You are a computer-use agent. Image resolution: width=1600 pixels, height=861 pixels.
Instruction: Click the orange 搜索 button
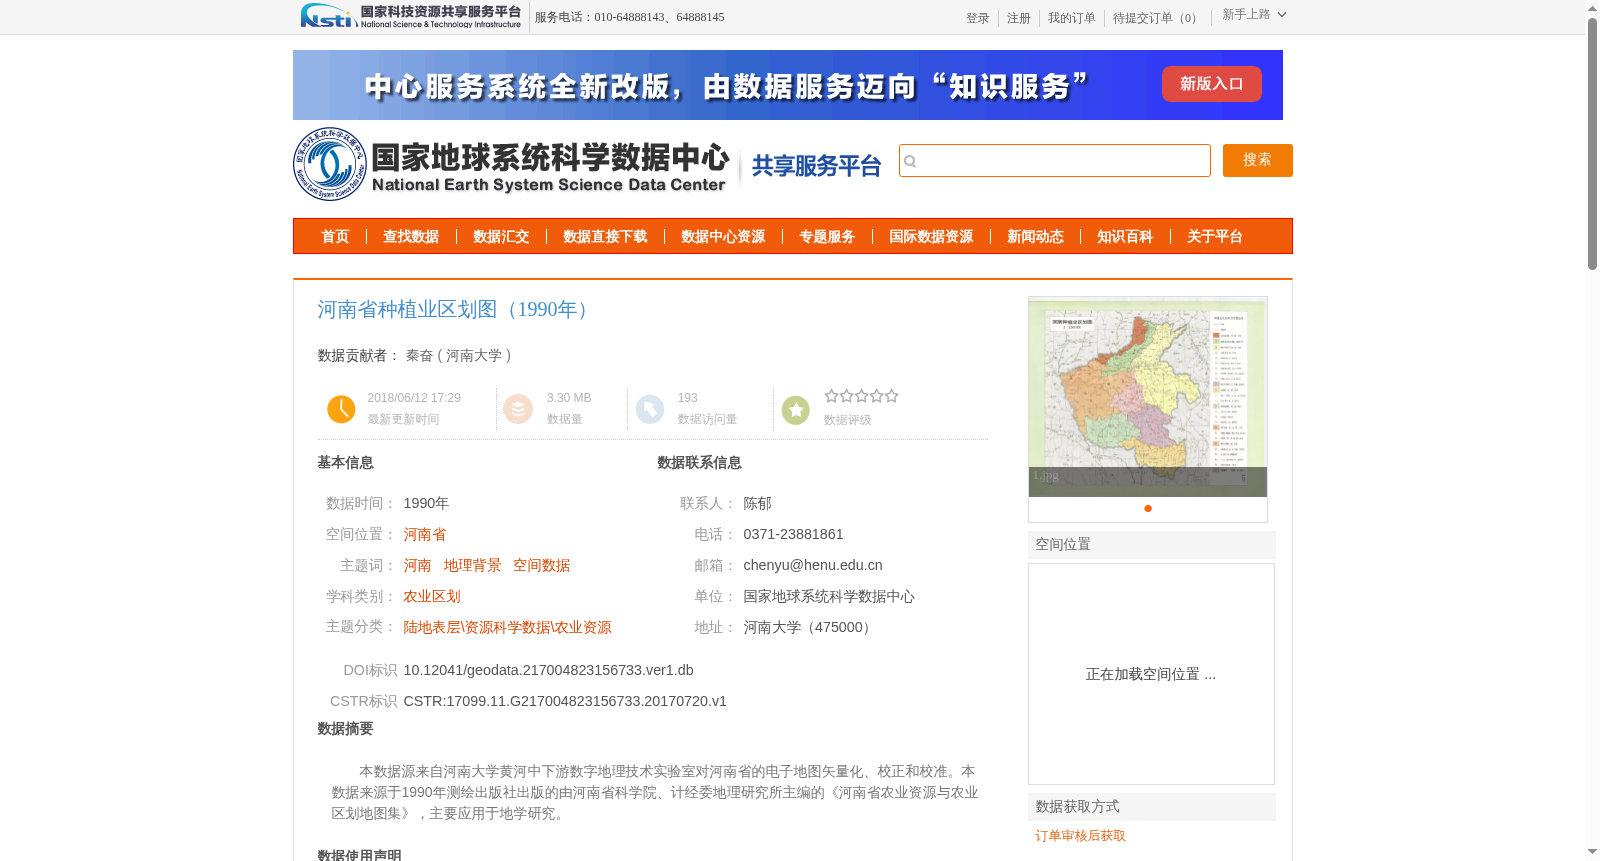click(x=1258, y=160)
